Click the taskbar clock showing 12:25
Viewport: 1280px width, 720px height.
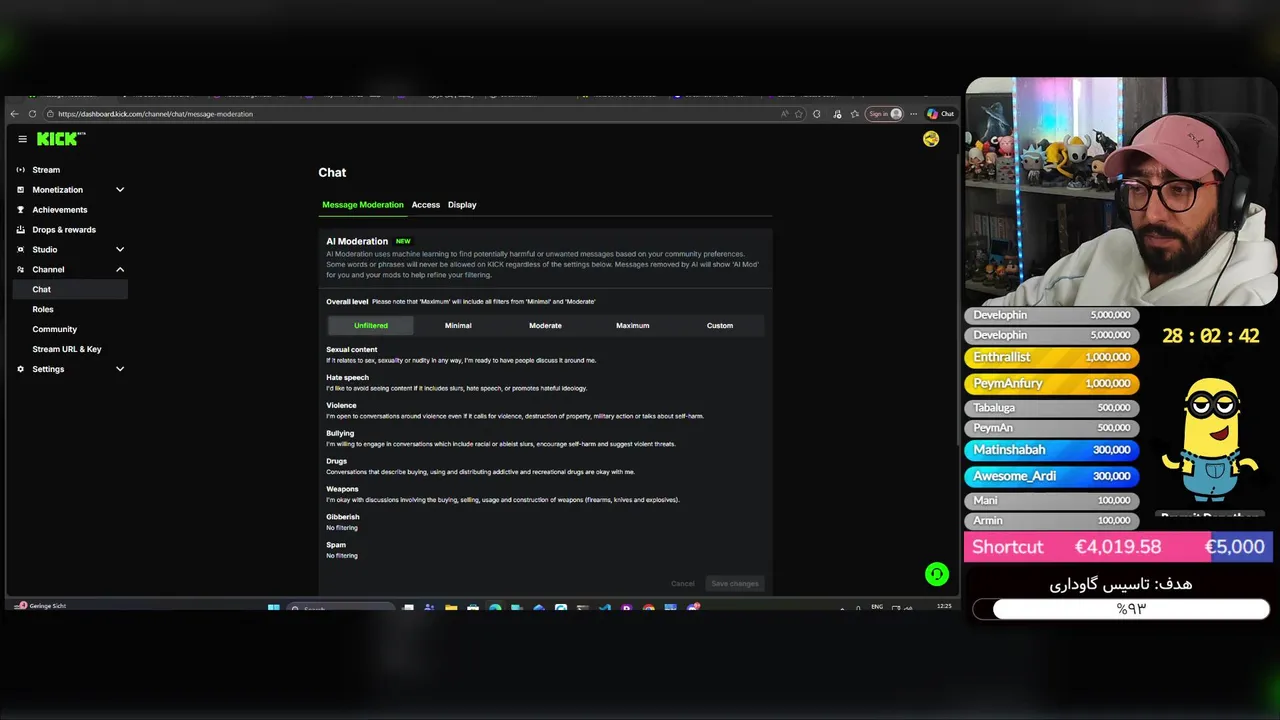click(x=944, y=606)
